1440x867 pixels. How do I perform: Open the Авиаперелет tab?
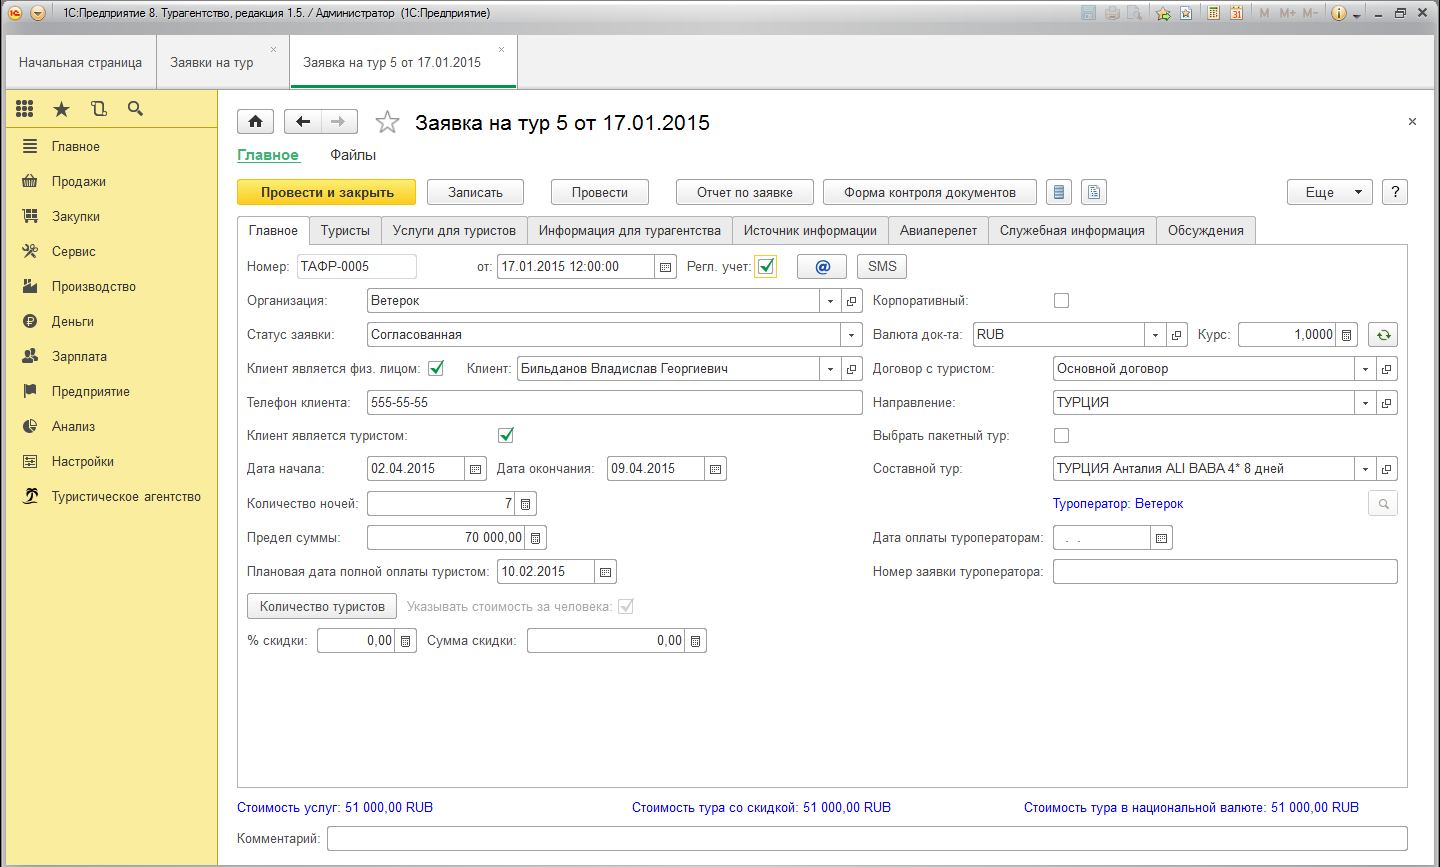[938, 231]
